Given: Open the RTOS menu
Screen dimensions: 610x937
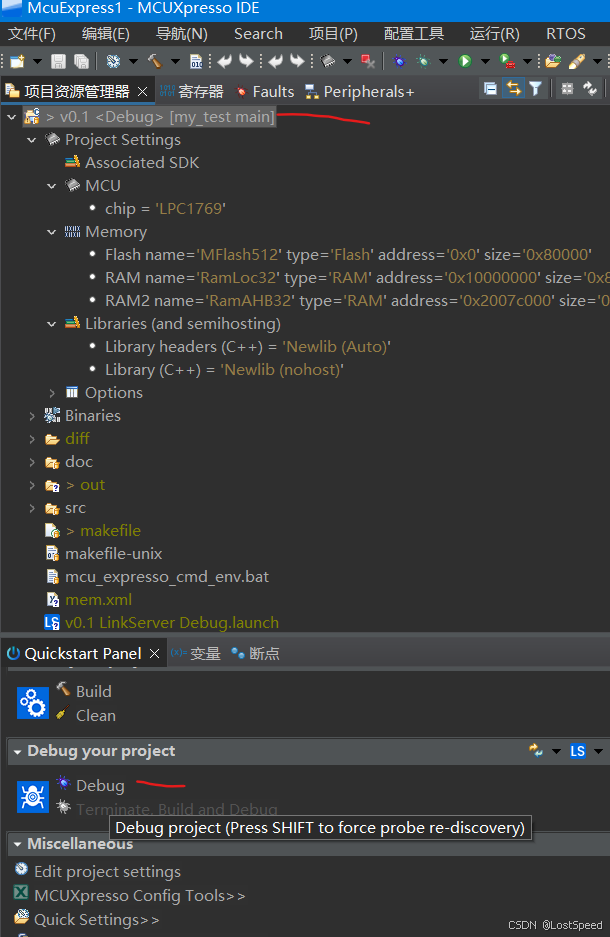Looking at the screenshot, I should click(565, 34).
